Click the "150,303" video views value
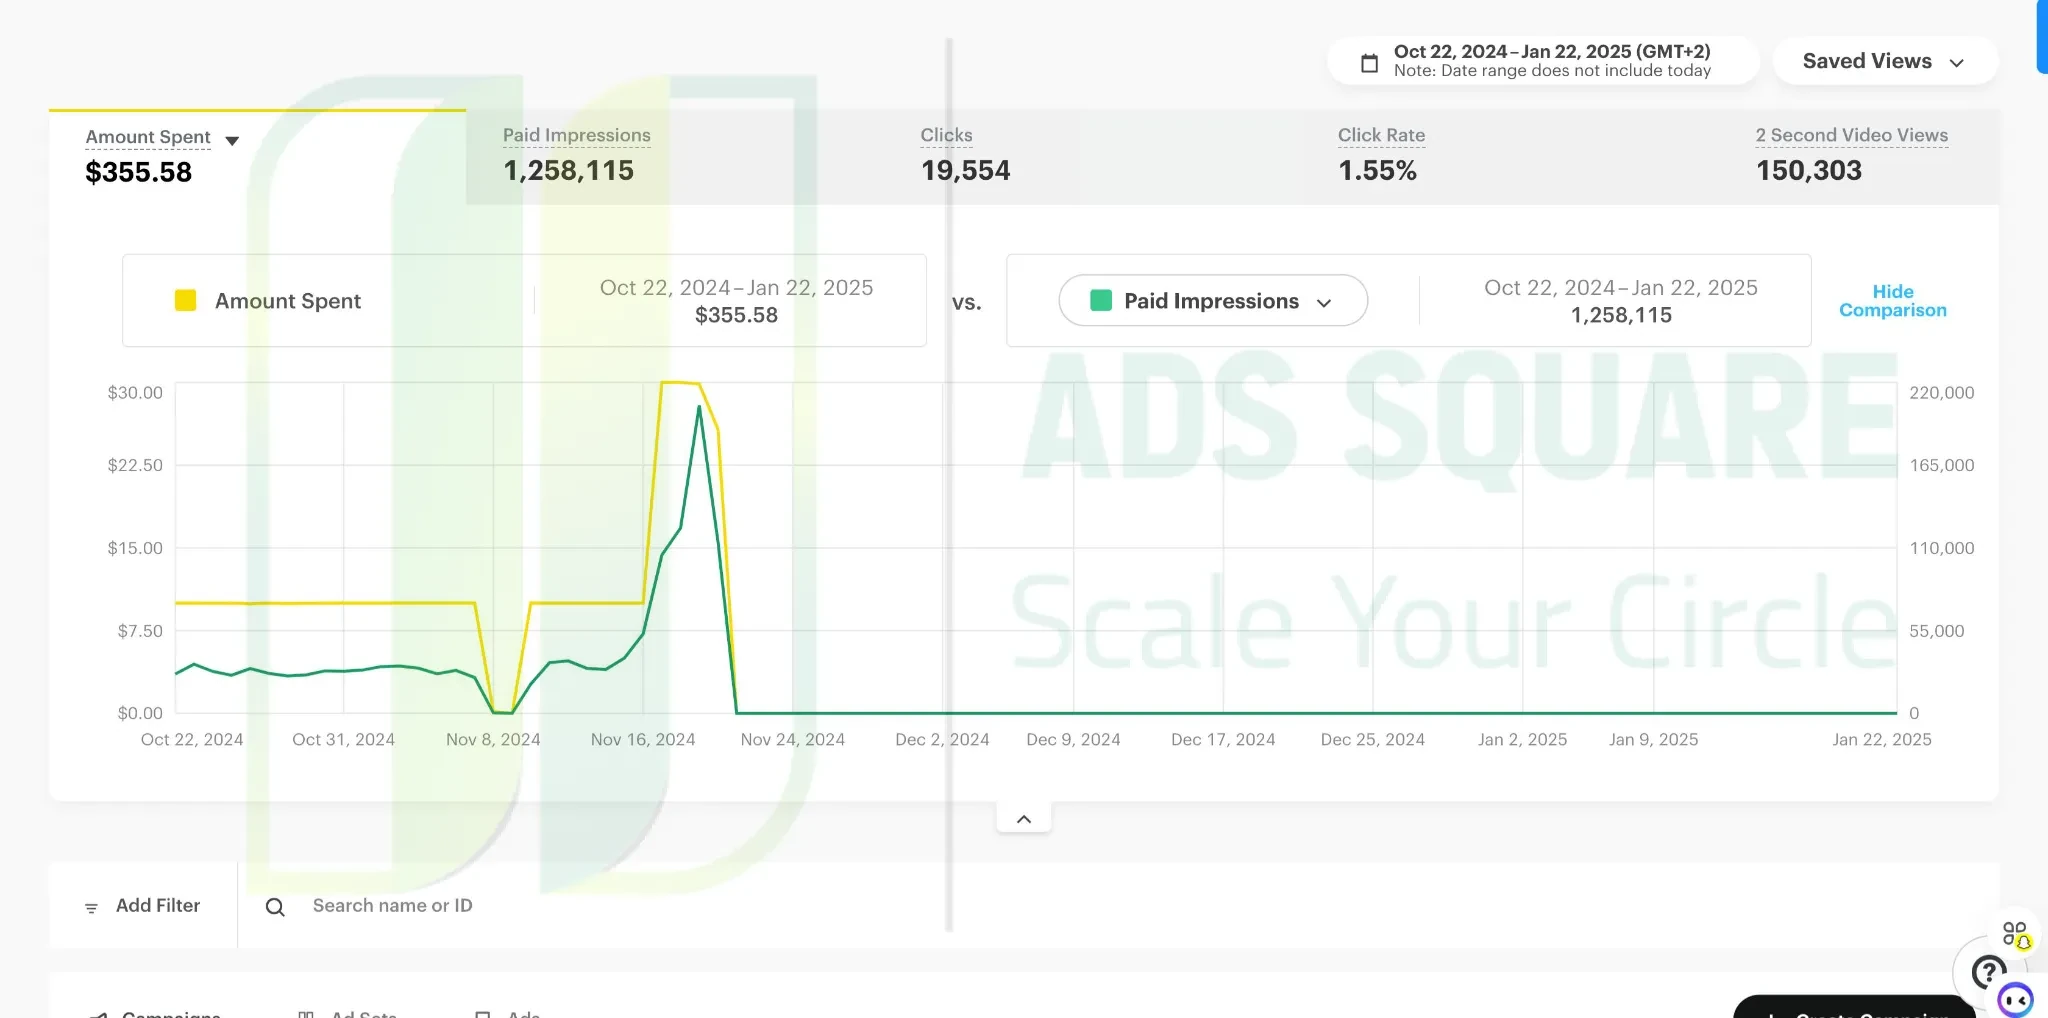 [1809, 171]
